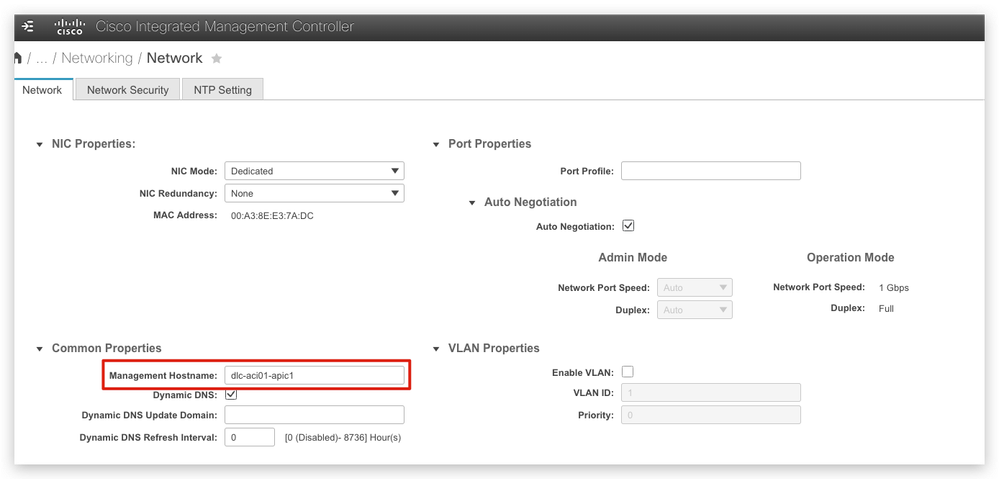Select the '1 Gbps' operation speed value
The height and width of the screenshot is (479, 999).
pos(894,287)
